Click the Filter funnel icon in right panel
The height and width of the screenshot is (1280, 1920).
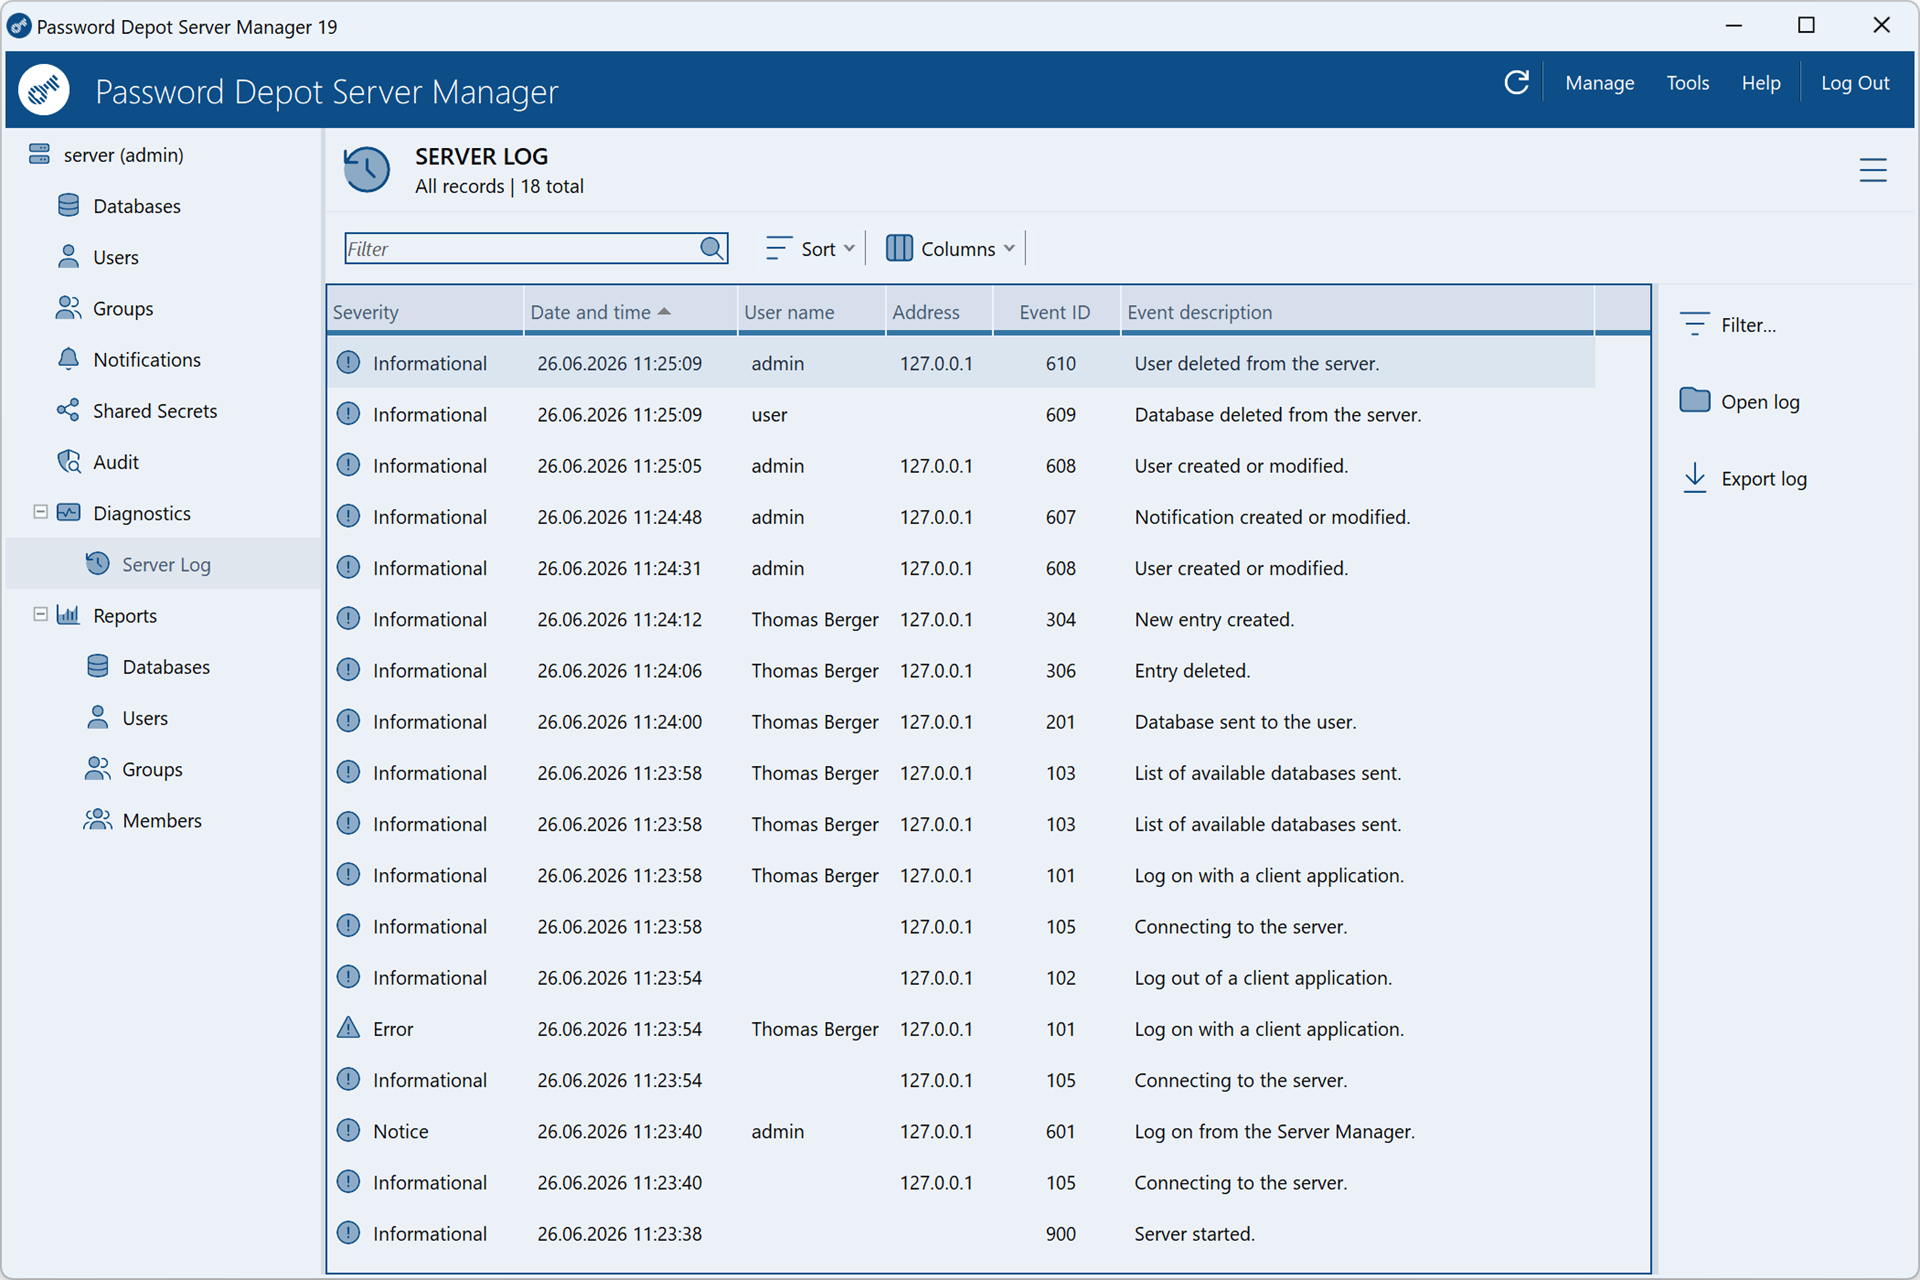click(x=1694, y=324)
